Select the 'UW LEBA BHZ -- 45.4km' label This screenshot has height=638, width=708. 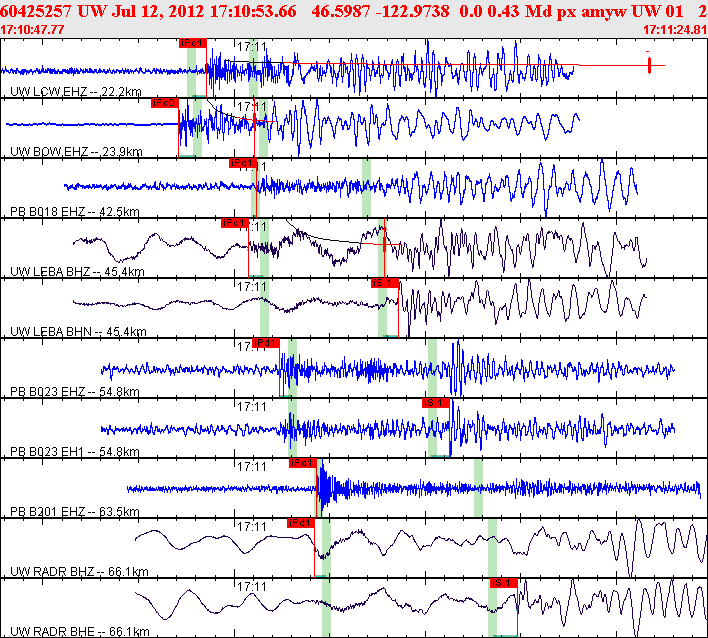(77, 272)
